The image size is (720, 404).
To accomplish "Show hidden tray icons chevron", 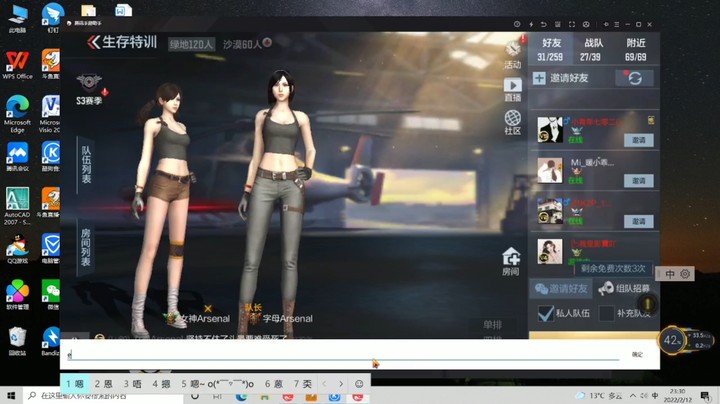I will click(633, 396).
